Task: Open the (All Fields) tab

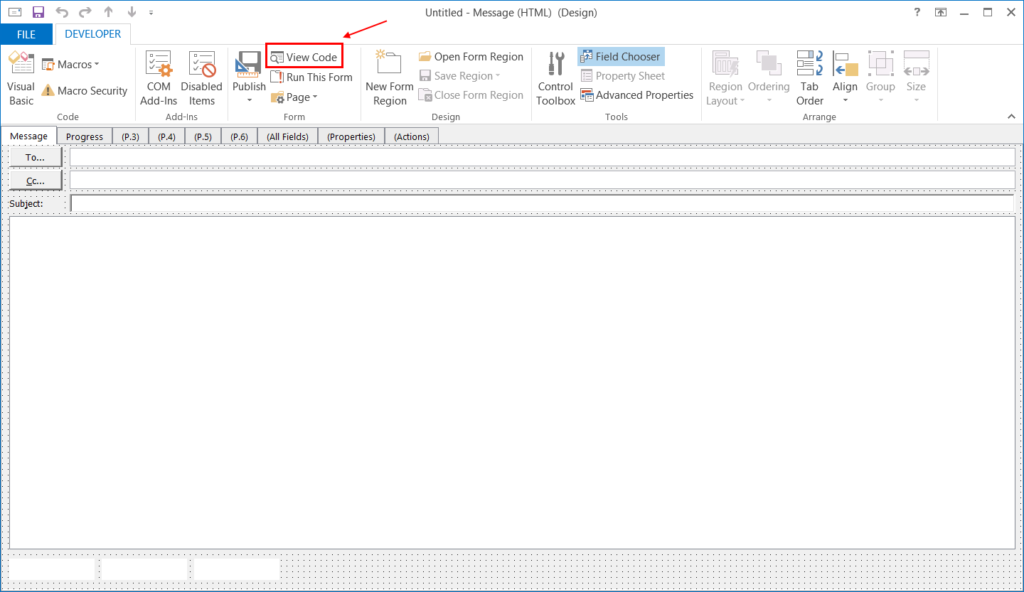Action: [287, 136]
